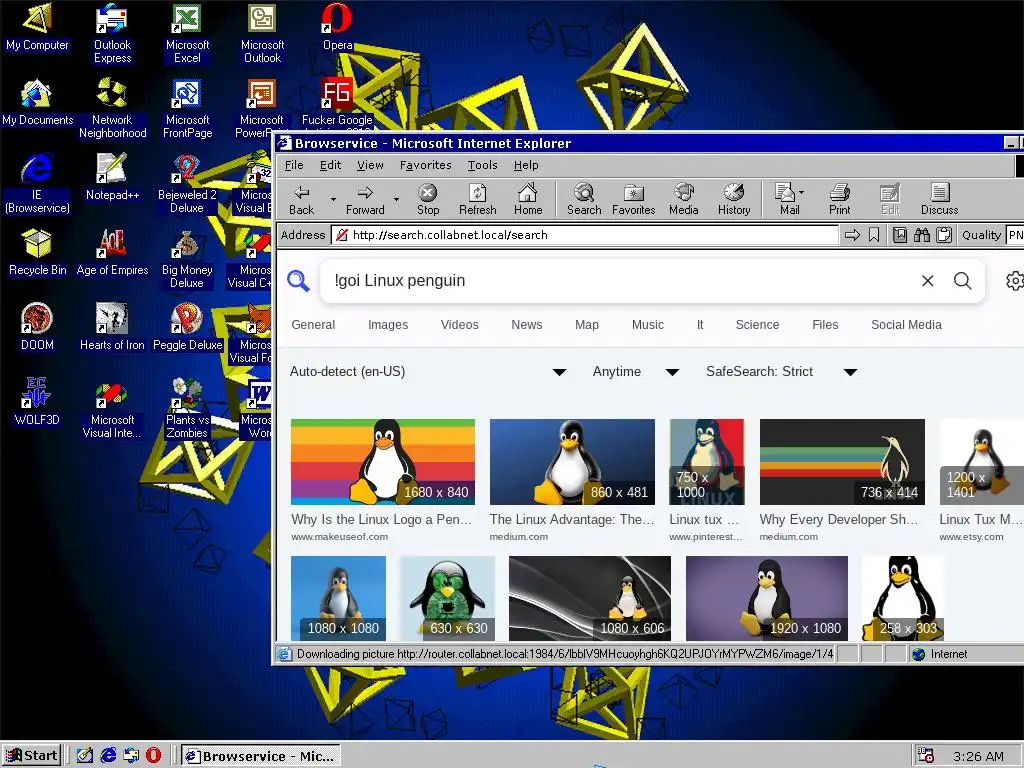This screenshot has height=768, width=1024.
Task: Open the Media toolbar button
Action: [684, 200]
